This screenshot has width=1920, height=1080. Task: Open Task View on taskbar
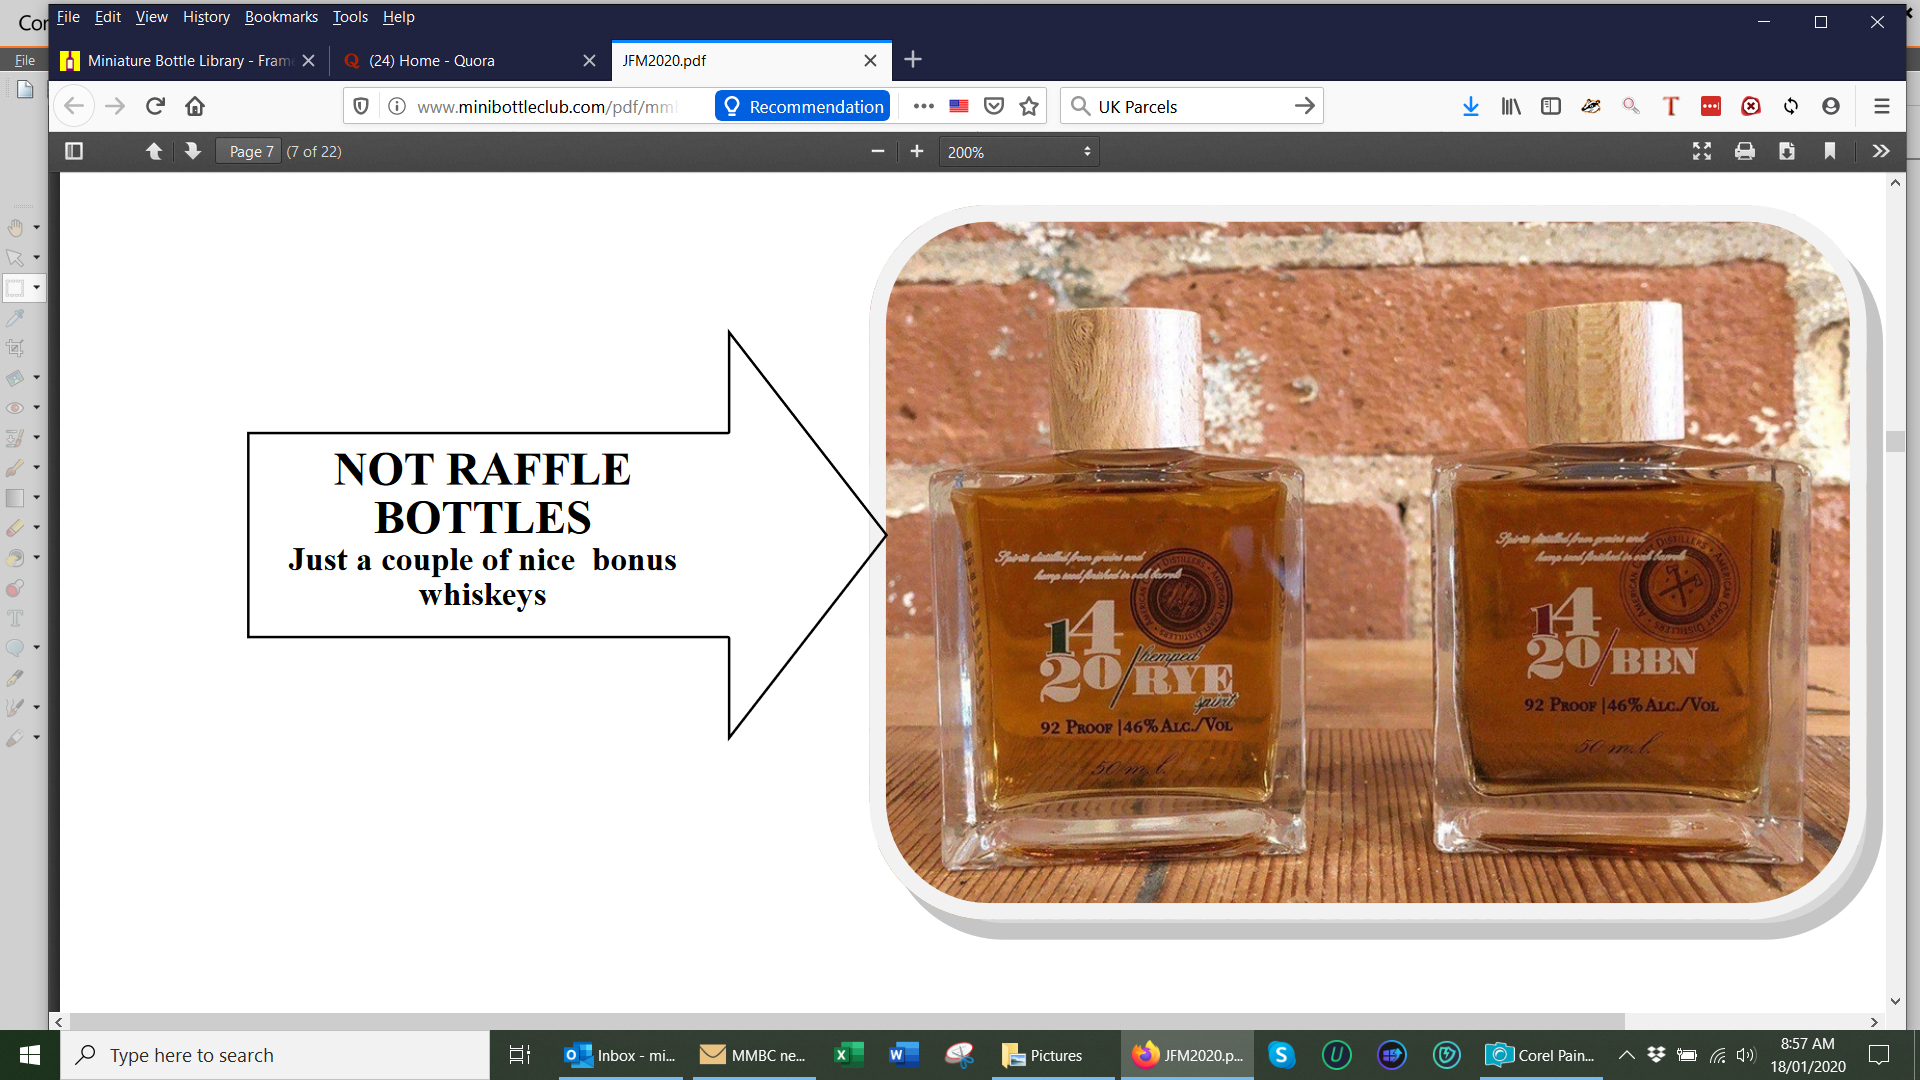coord(519,1055)
